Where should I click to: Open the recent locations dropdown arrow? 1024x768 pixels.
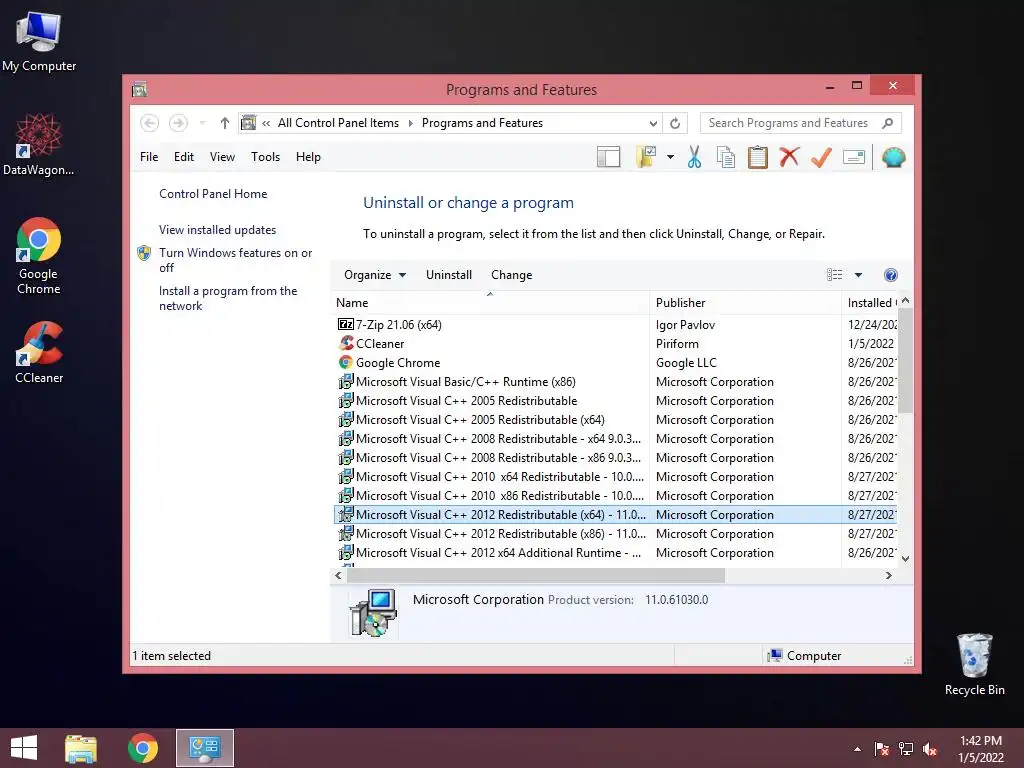pos(202,123)
